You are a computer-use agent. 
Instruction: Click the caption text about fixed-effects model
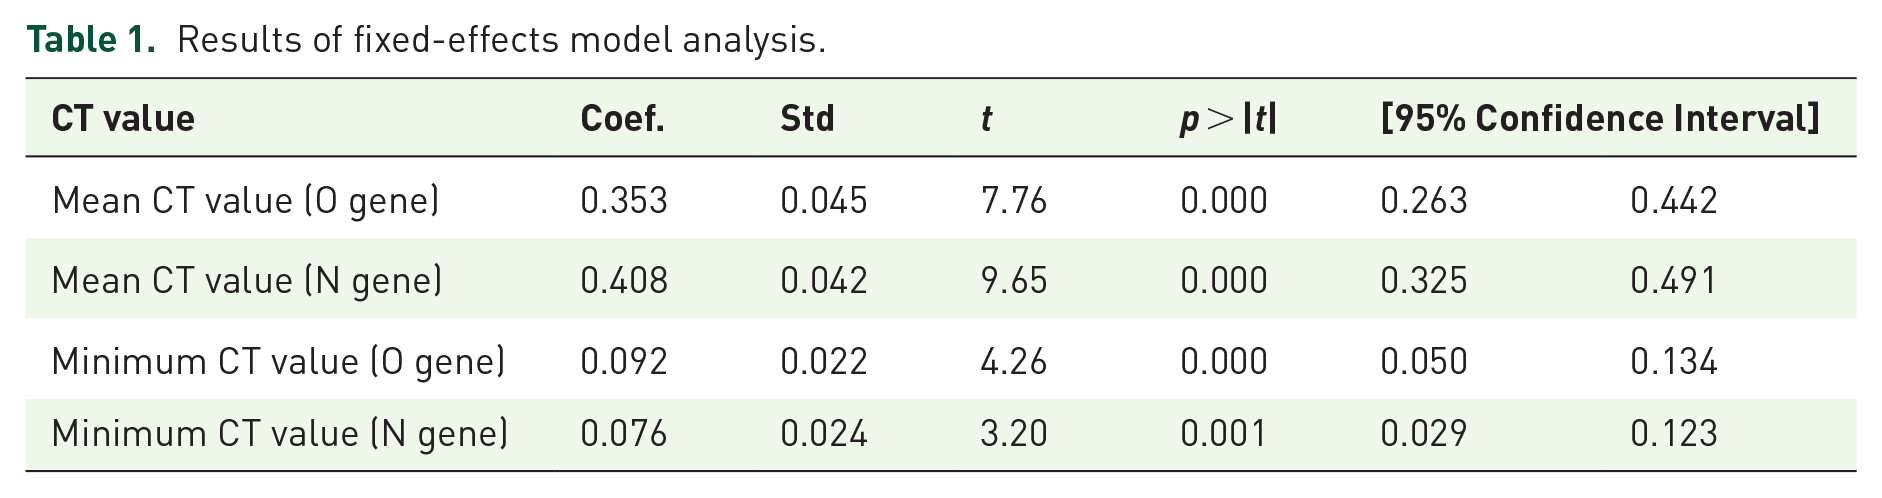point(501,40)
